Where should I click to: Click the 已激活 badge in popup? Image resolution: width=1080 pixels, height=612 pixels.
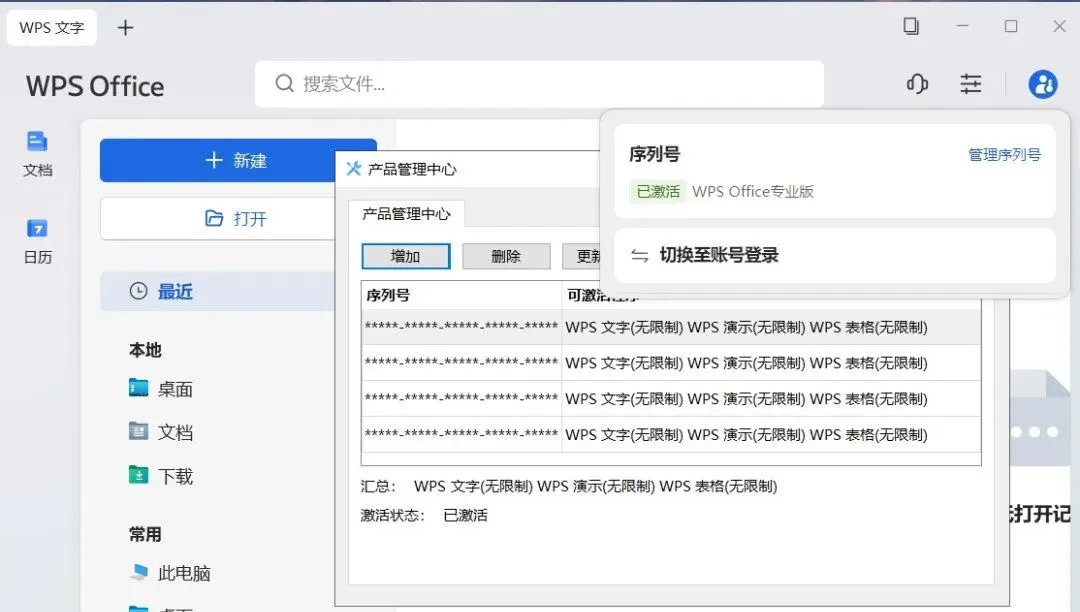click(x=658, y=191)
